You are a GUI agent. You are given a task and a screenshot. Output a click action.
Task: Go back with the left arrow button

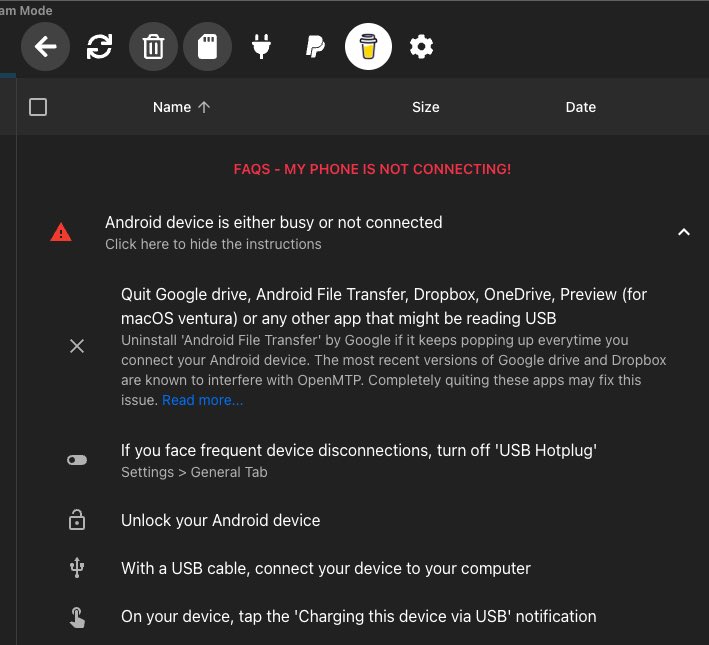(x=45, y=47)
